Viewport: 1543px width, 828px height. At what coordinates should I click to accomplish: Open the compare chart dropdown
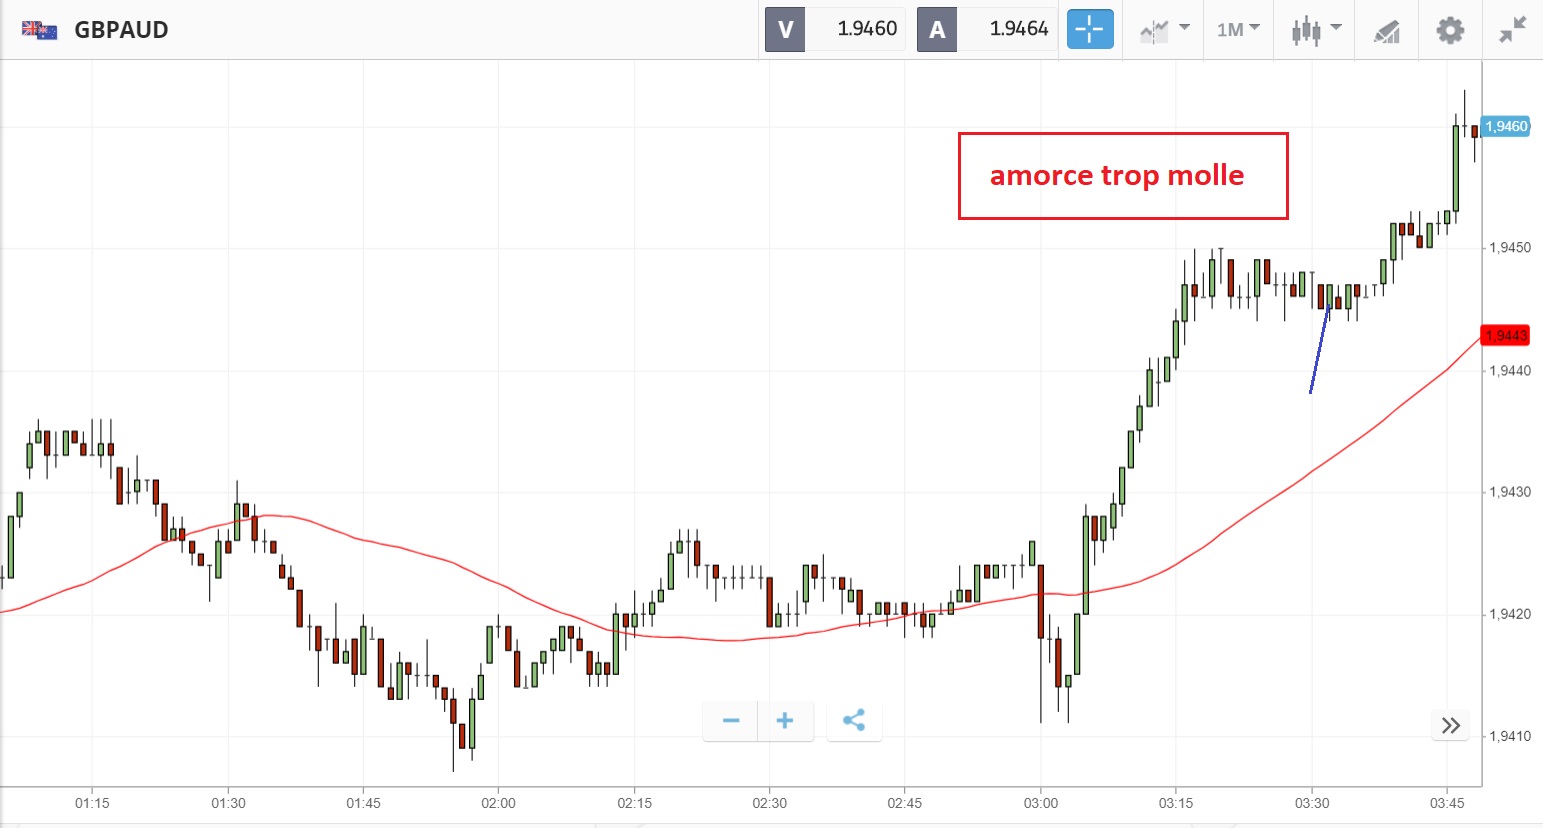pyautogui.click(x=1165, y=29)
